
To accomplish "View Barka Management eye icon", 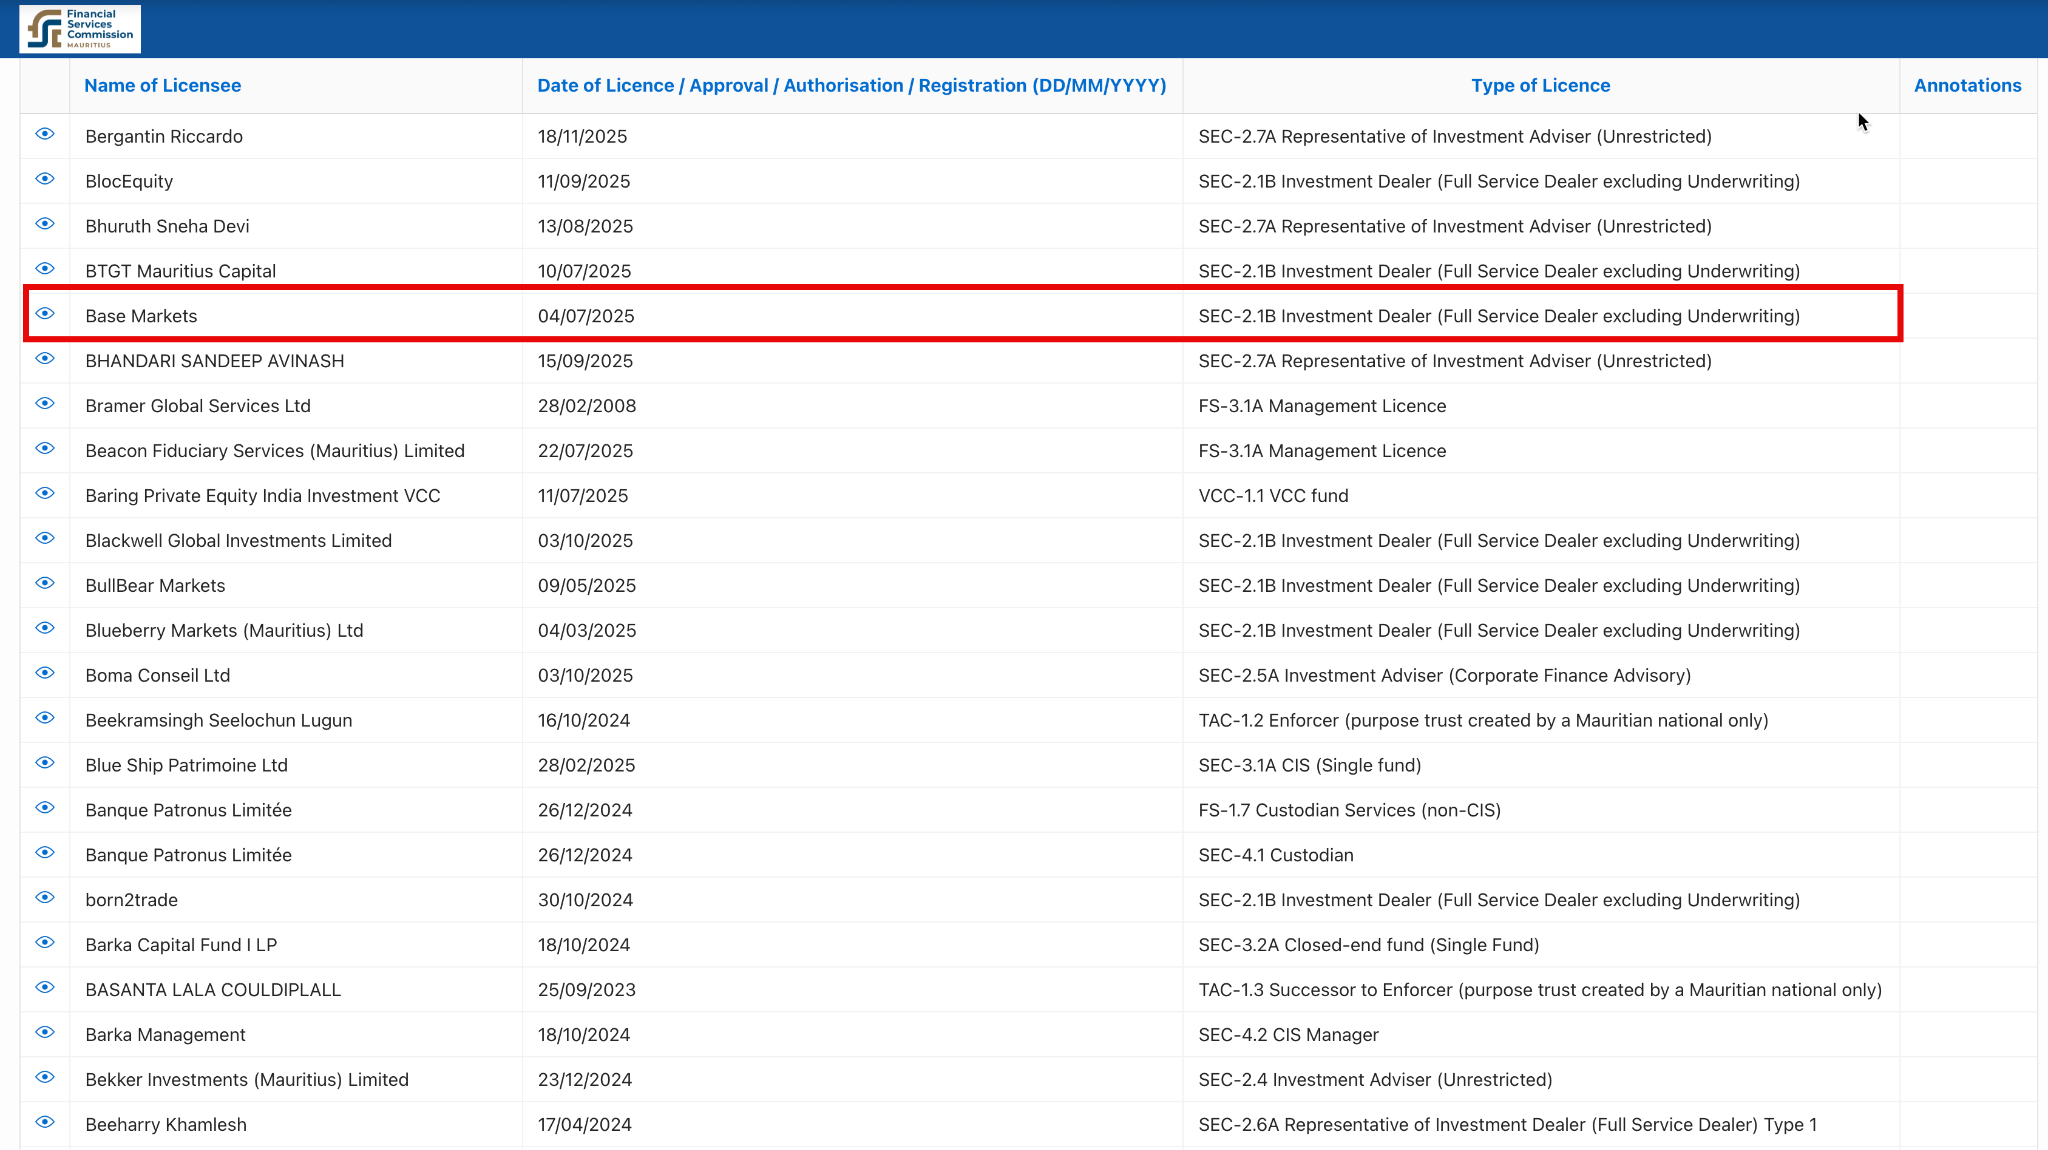I will tap(45, 1033).
